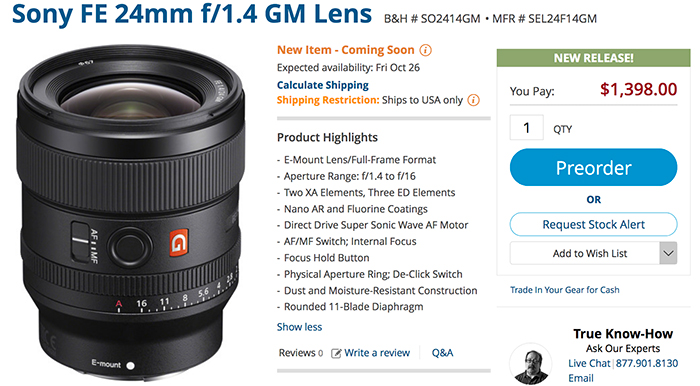Viewport: 700px width, 386px height.
Task: Open the Add to Wish List dropdown arrow
Action: click(668, 253)
